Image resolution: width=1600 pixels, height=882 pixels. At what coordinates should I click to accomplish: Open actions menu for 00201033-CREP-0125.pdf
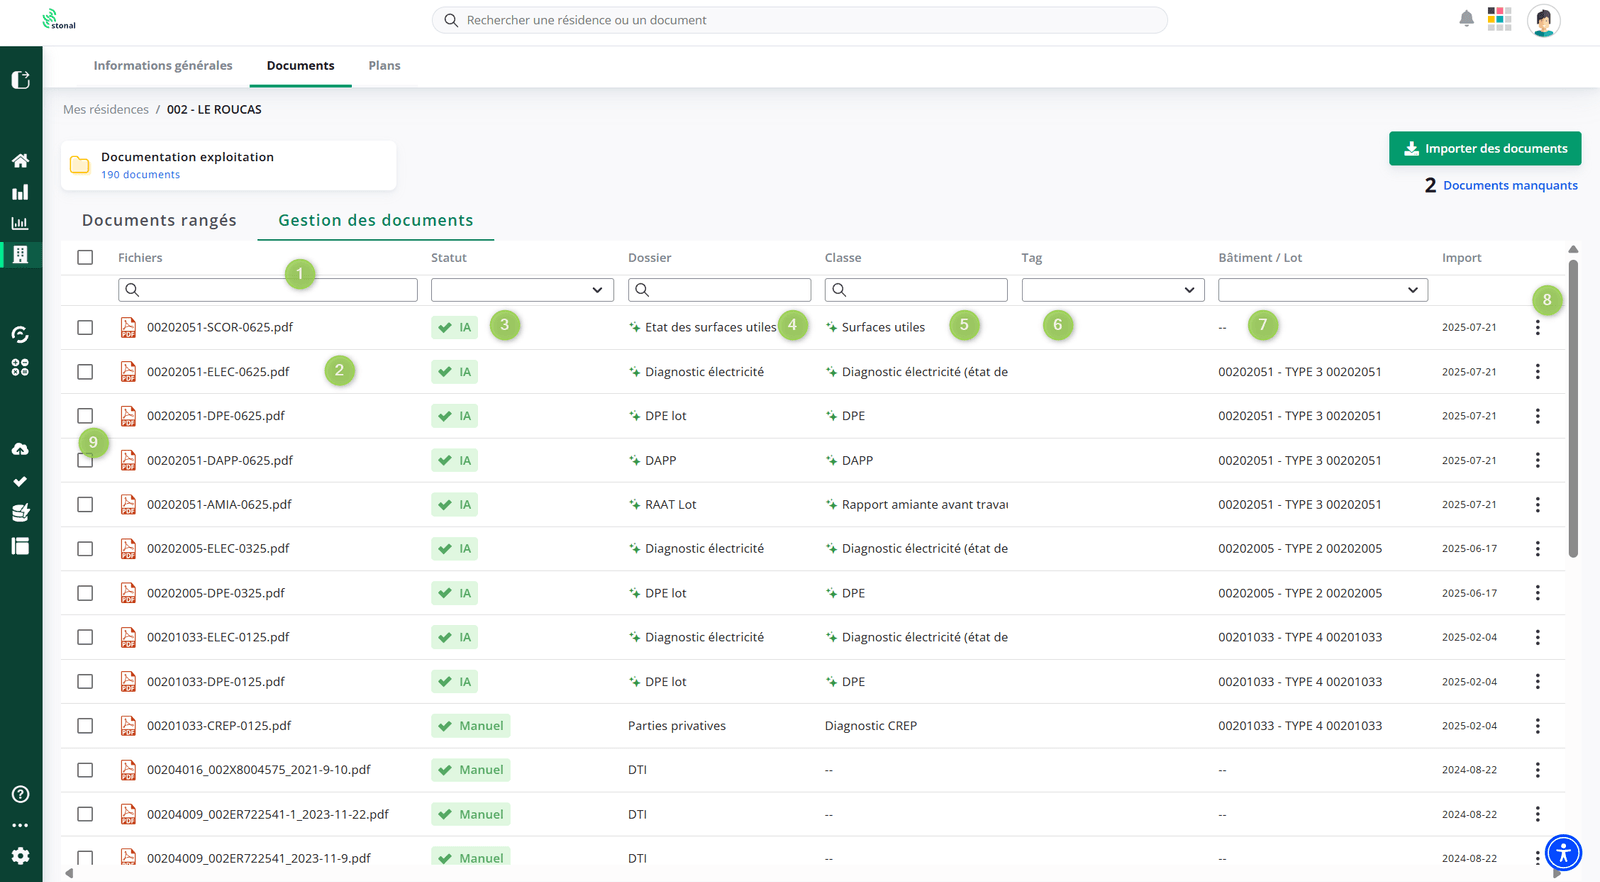click(1538, 725)
